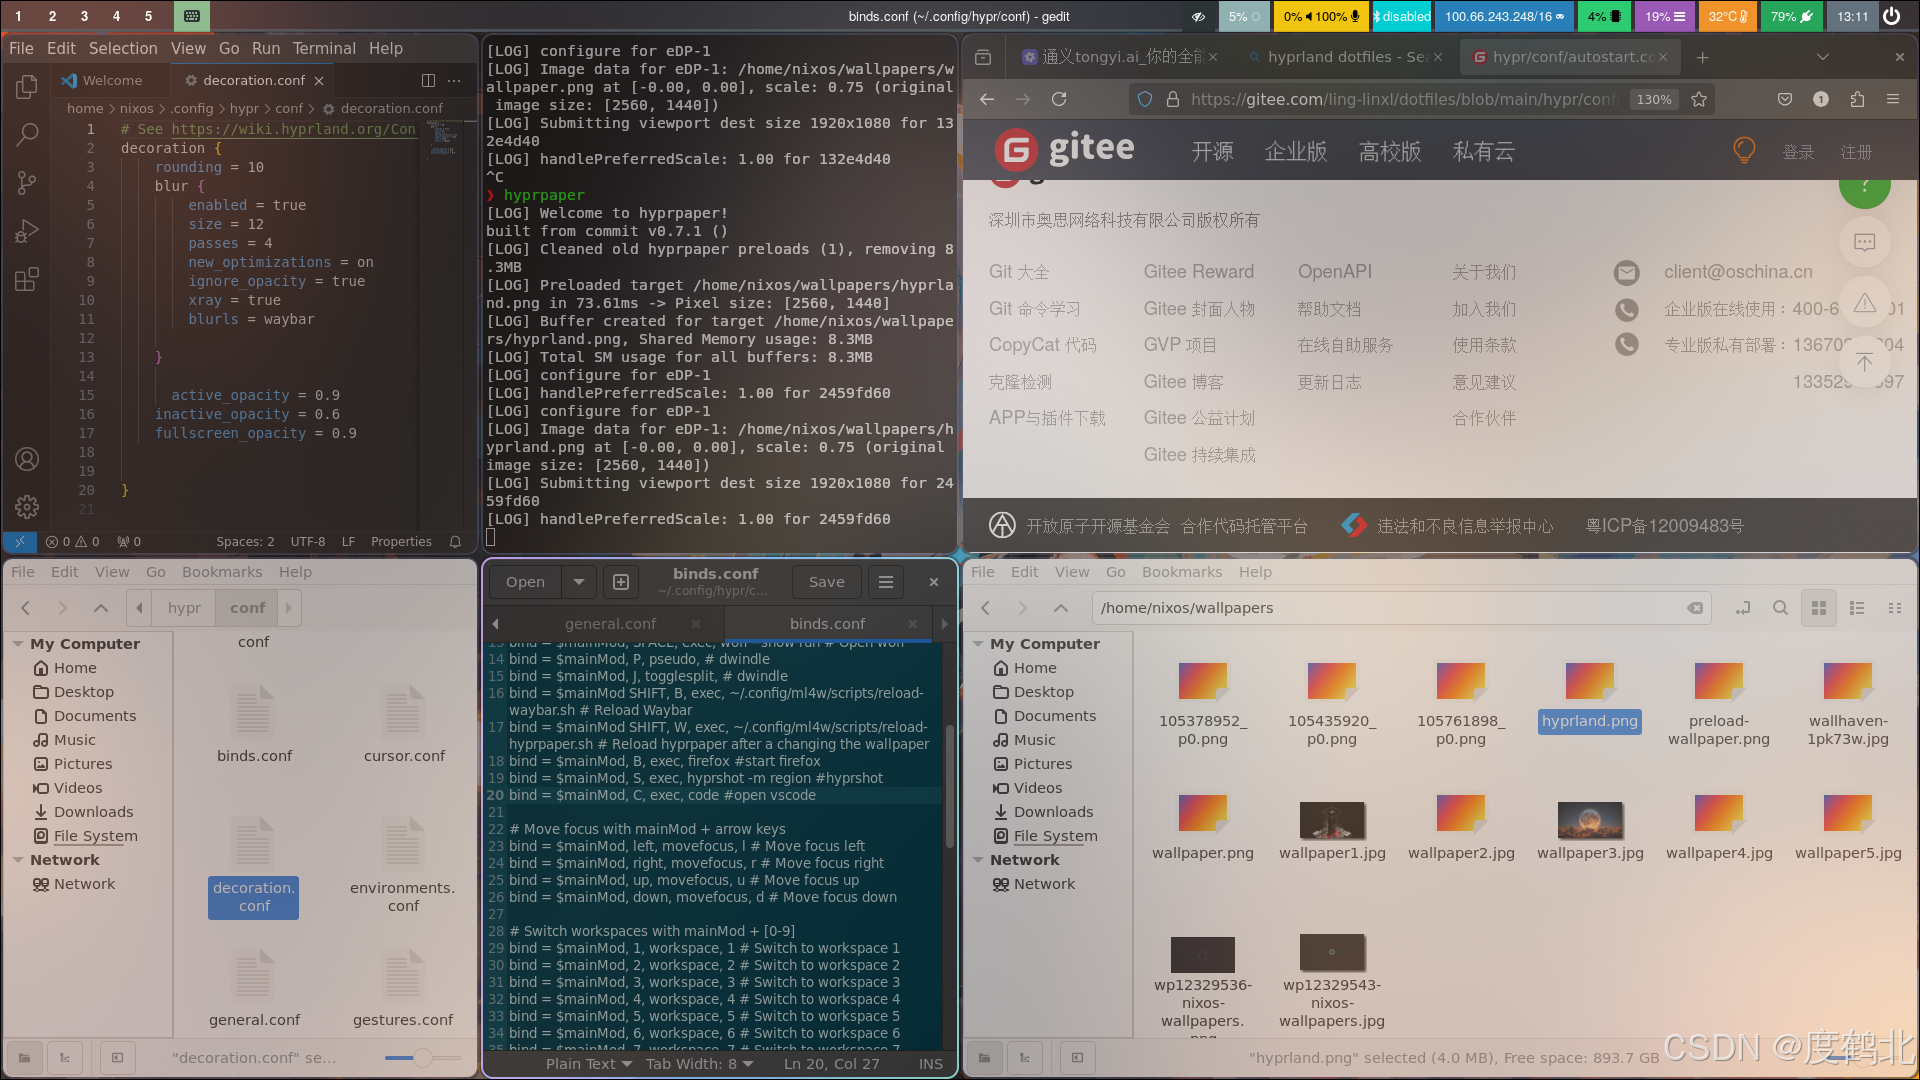Collapse My Computer tree in wallpapers sidebar

tap(979, 644)
